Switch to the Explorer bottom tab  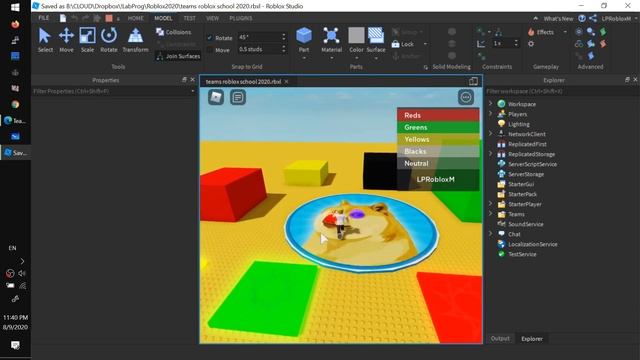[x=532, y=338]
